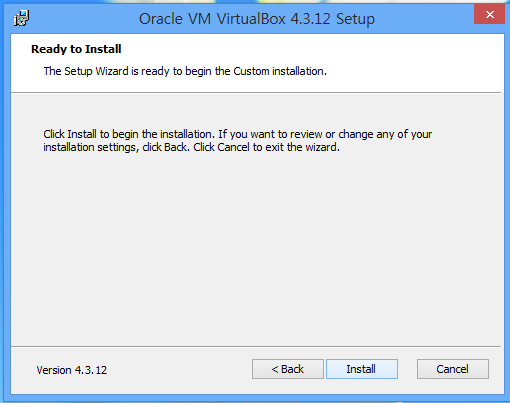Open the VirtualBox installer icon system menu
Screen dimensions: 510x403
(21, 18)
